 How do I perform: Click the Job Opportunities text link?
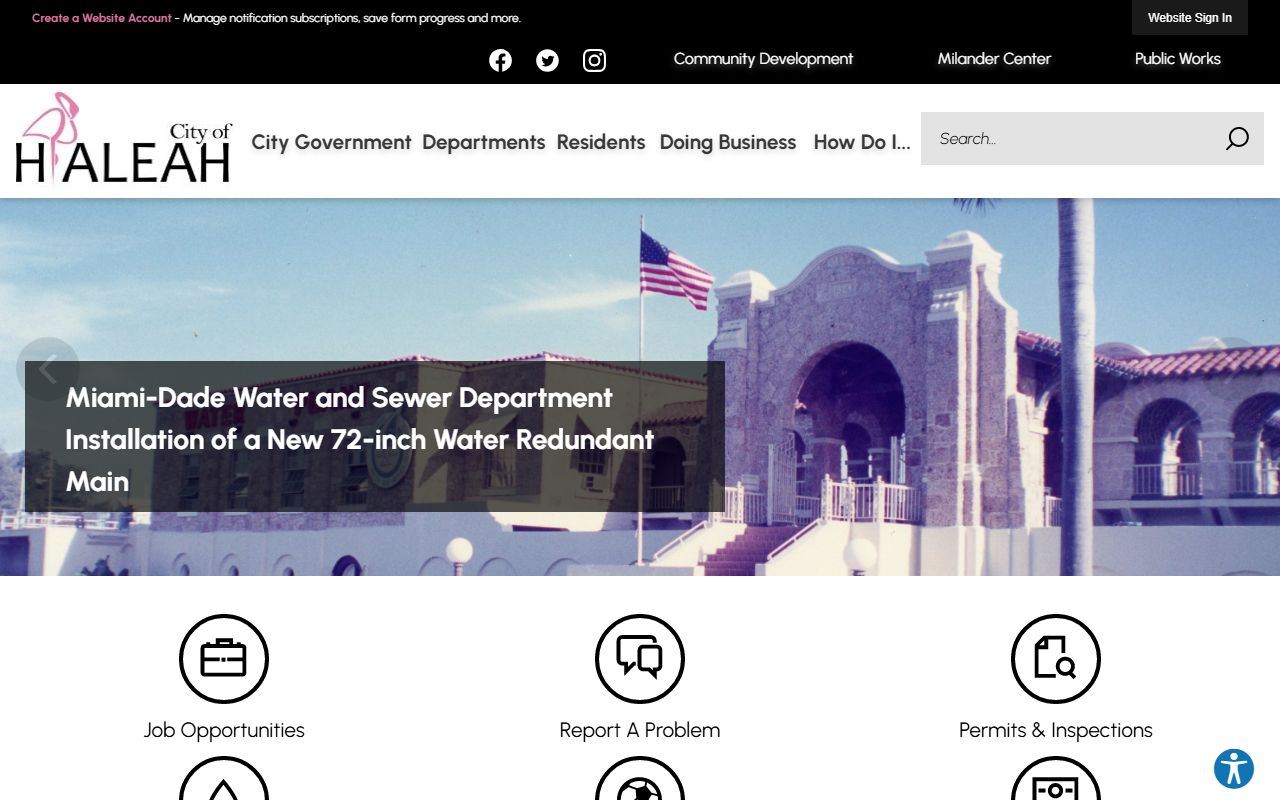(x=224, y=730)
